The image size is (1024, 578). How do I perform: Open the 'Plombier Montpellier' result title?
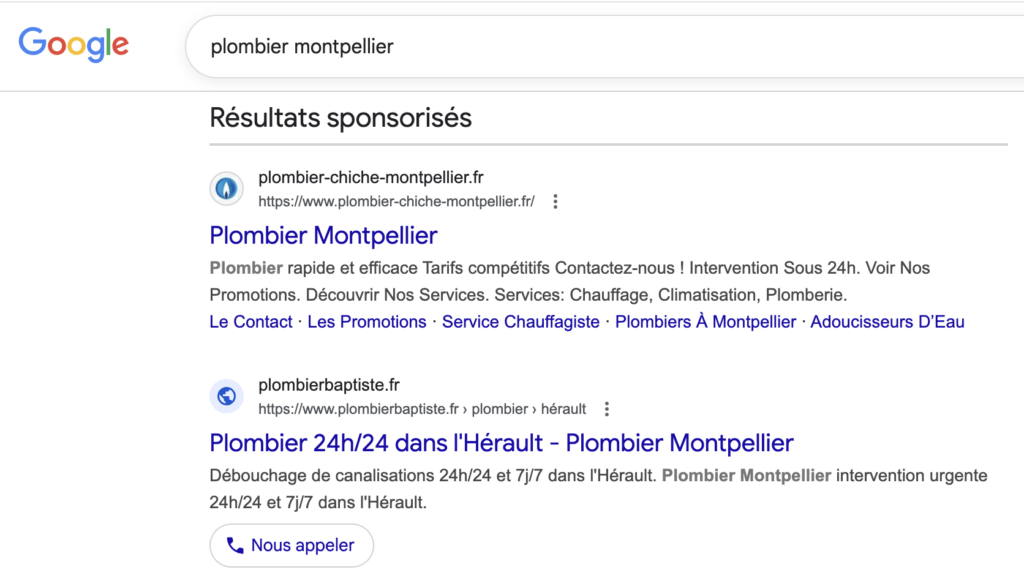pos(322,236)
